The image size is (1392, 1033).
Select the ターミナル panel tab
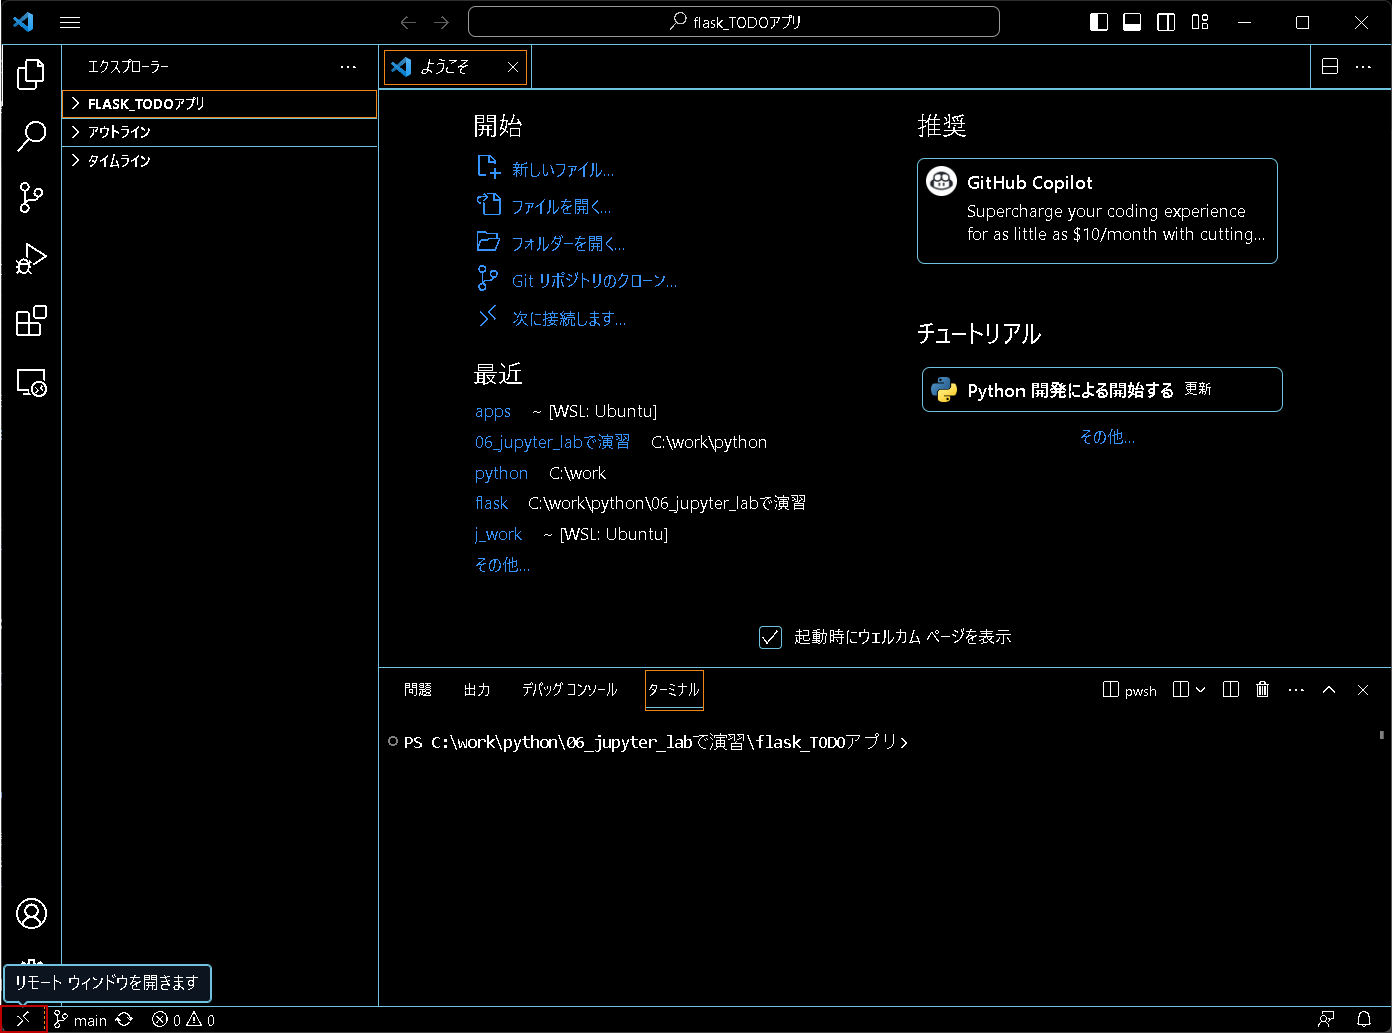pos(674,690)
